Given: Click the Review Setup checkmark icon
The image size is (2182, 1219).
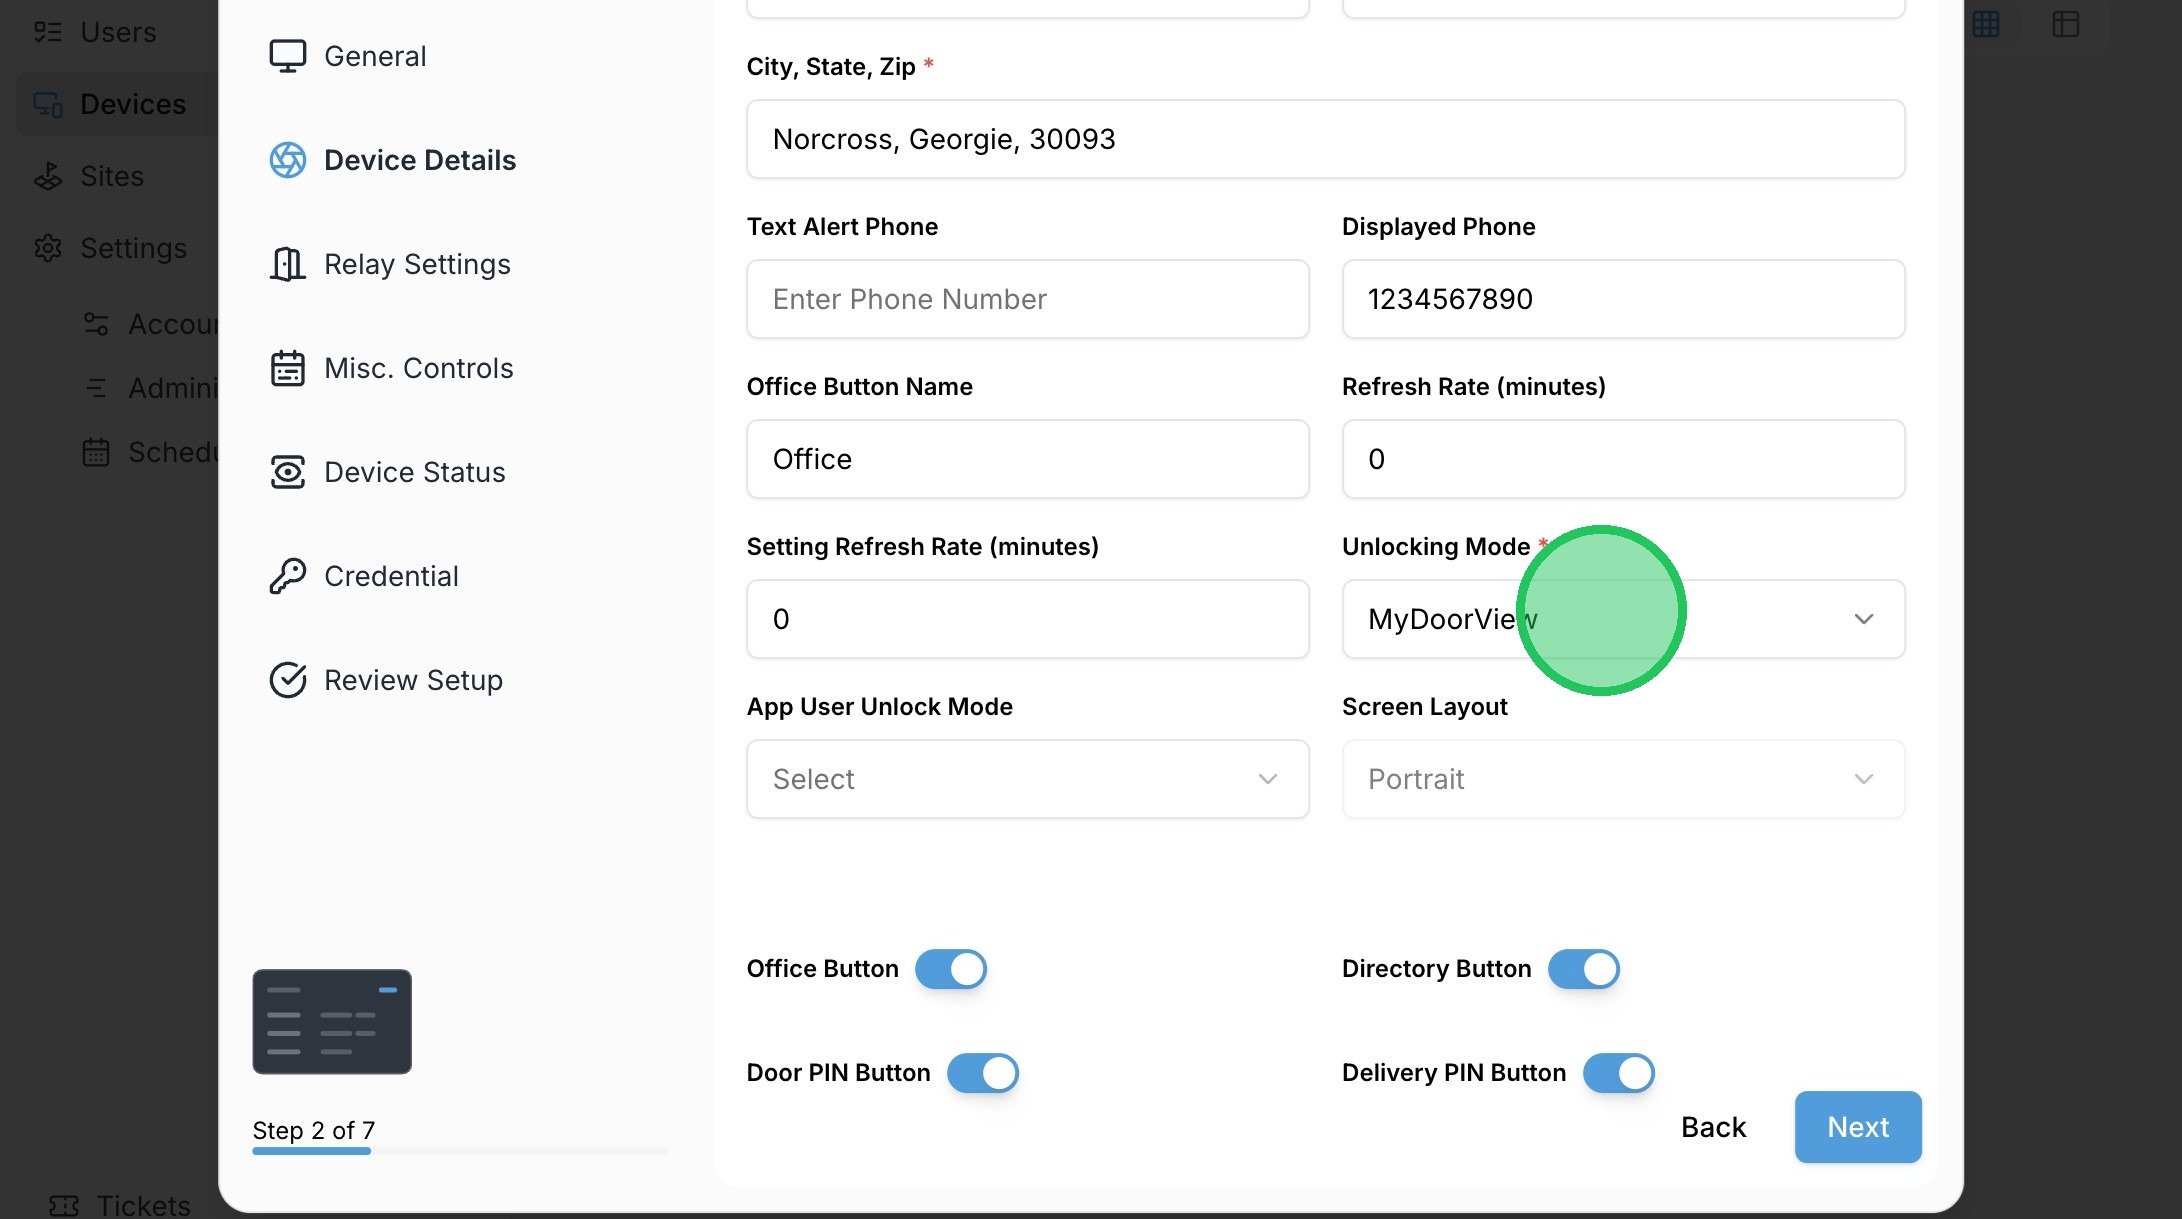Looking at the screenshot, I should pyautogui.click(x=287, y=680).
